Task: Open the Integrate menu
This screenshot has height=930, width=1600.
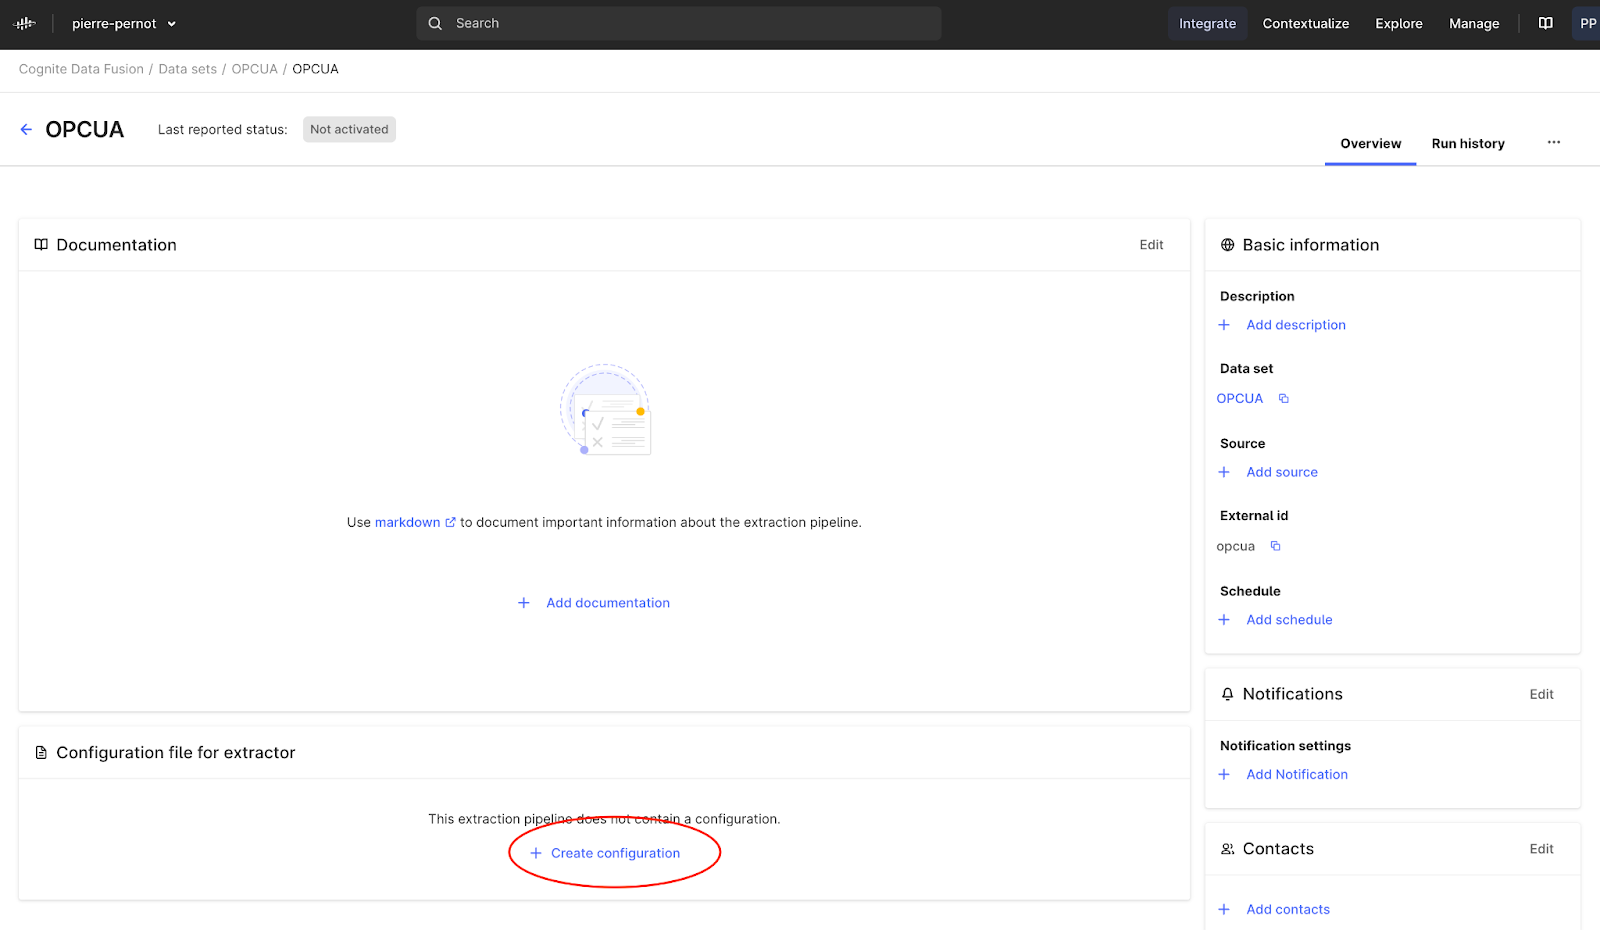Action: tap(1207, 24)
